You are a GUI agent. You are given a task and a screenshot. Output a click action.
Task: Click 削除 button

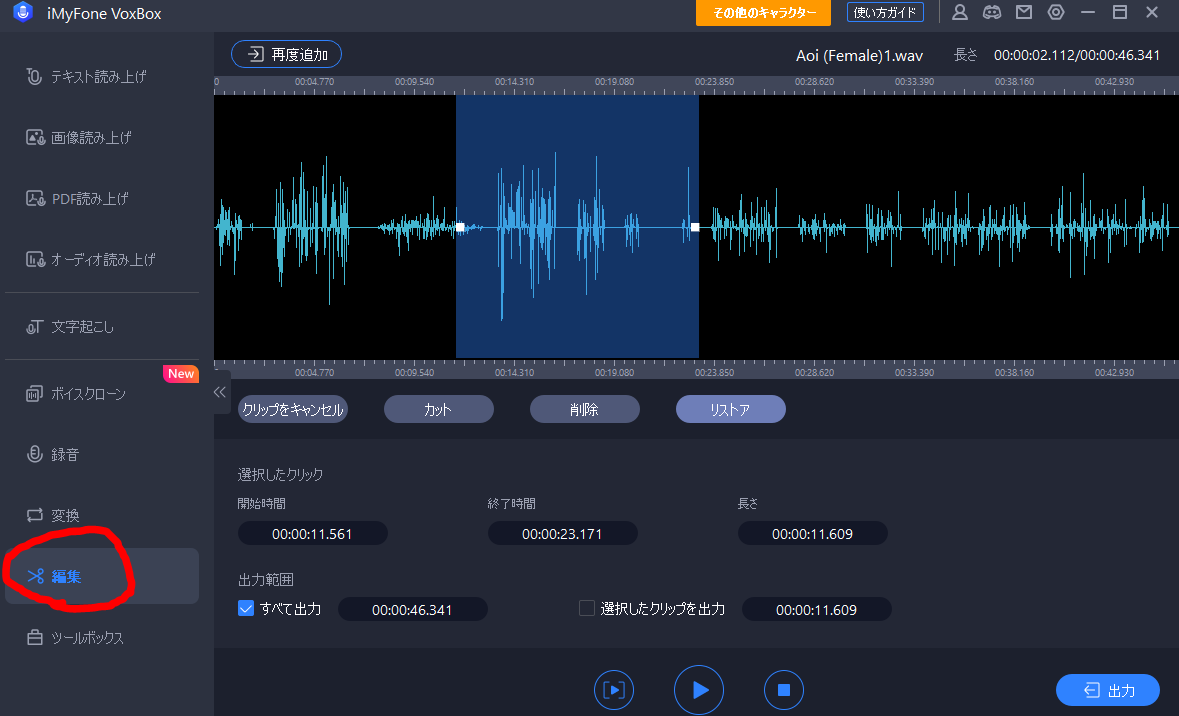click(584, 410)
